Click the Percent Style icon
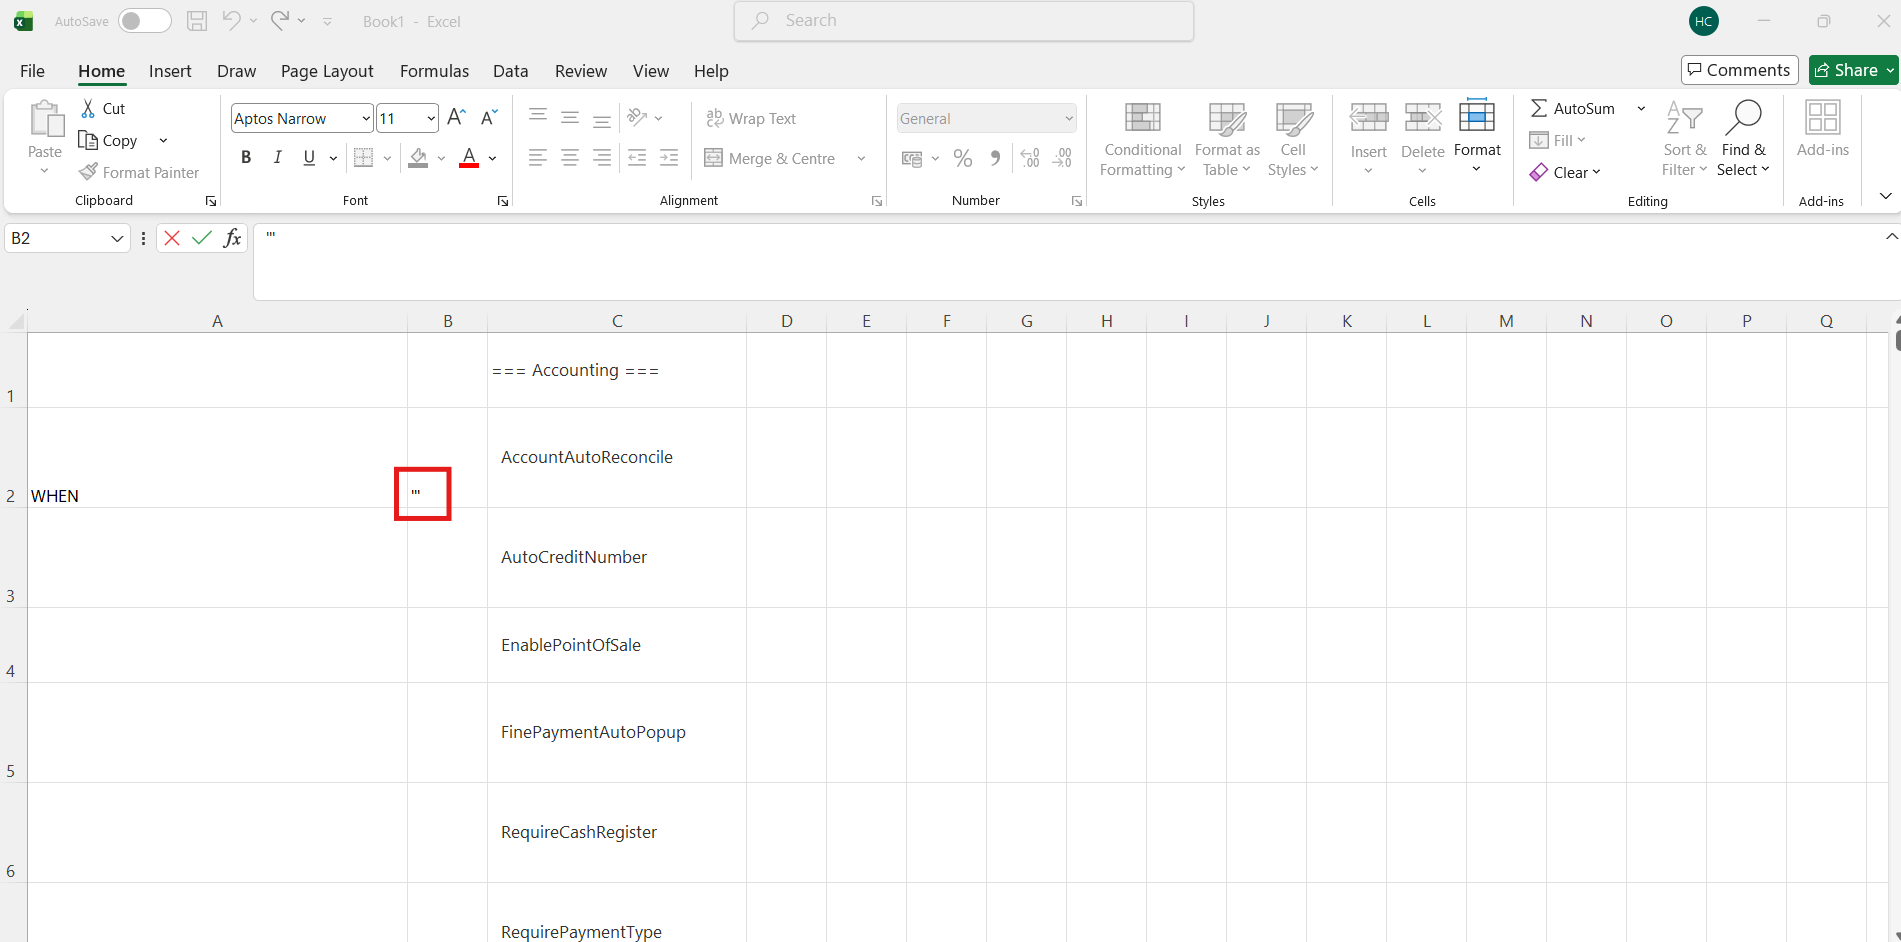 [962, 158]
